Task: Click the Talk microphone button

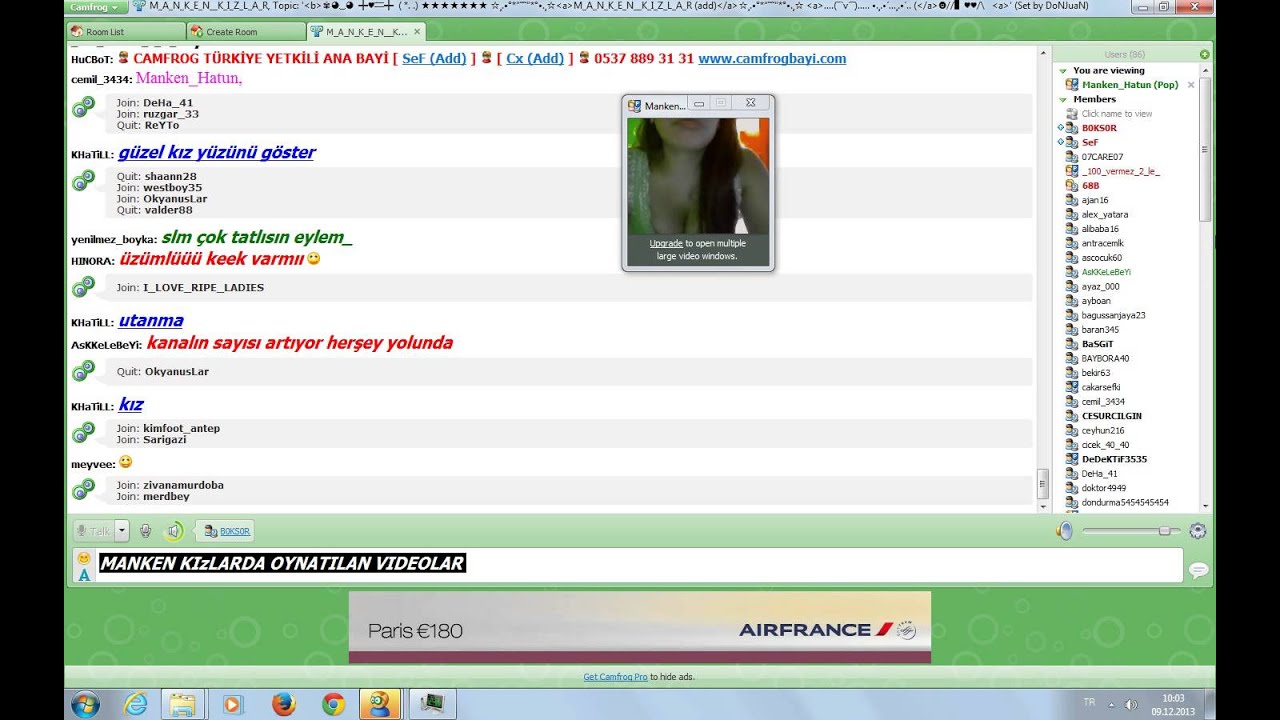Action: coord(93,531)
